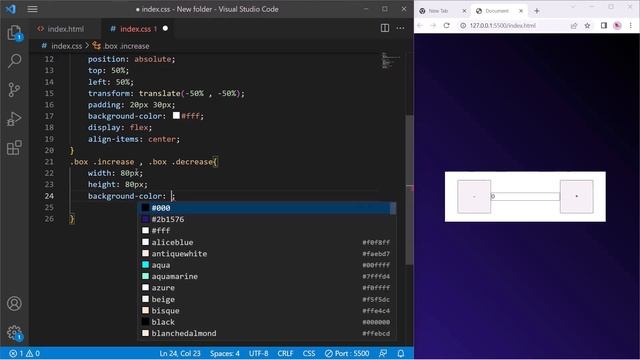The image size is (640, 360).
Task: Close the New Tab browser tab
Action: (x=464, y=11)
